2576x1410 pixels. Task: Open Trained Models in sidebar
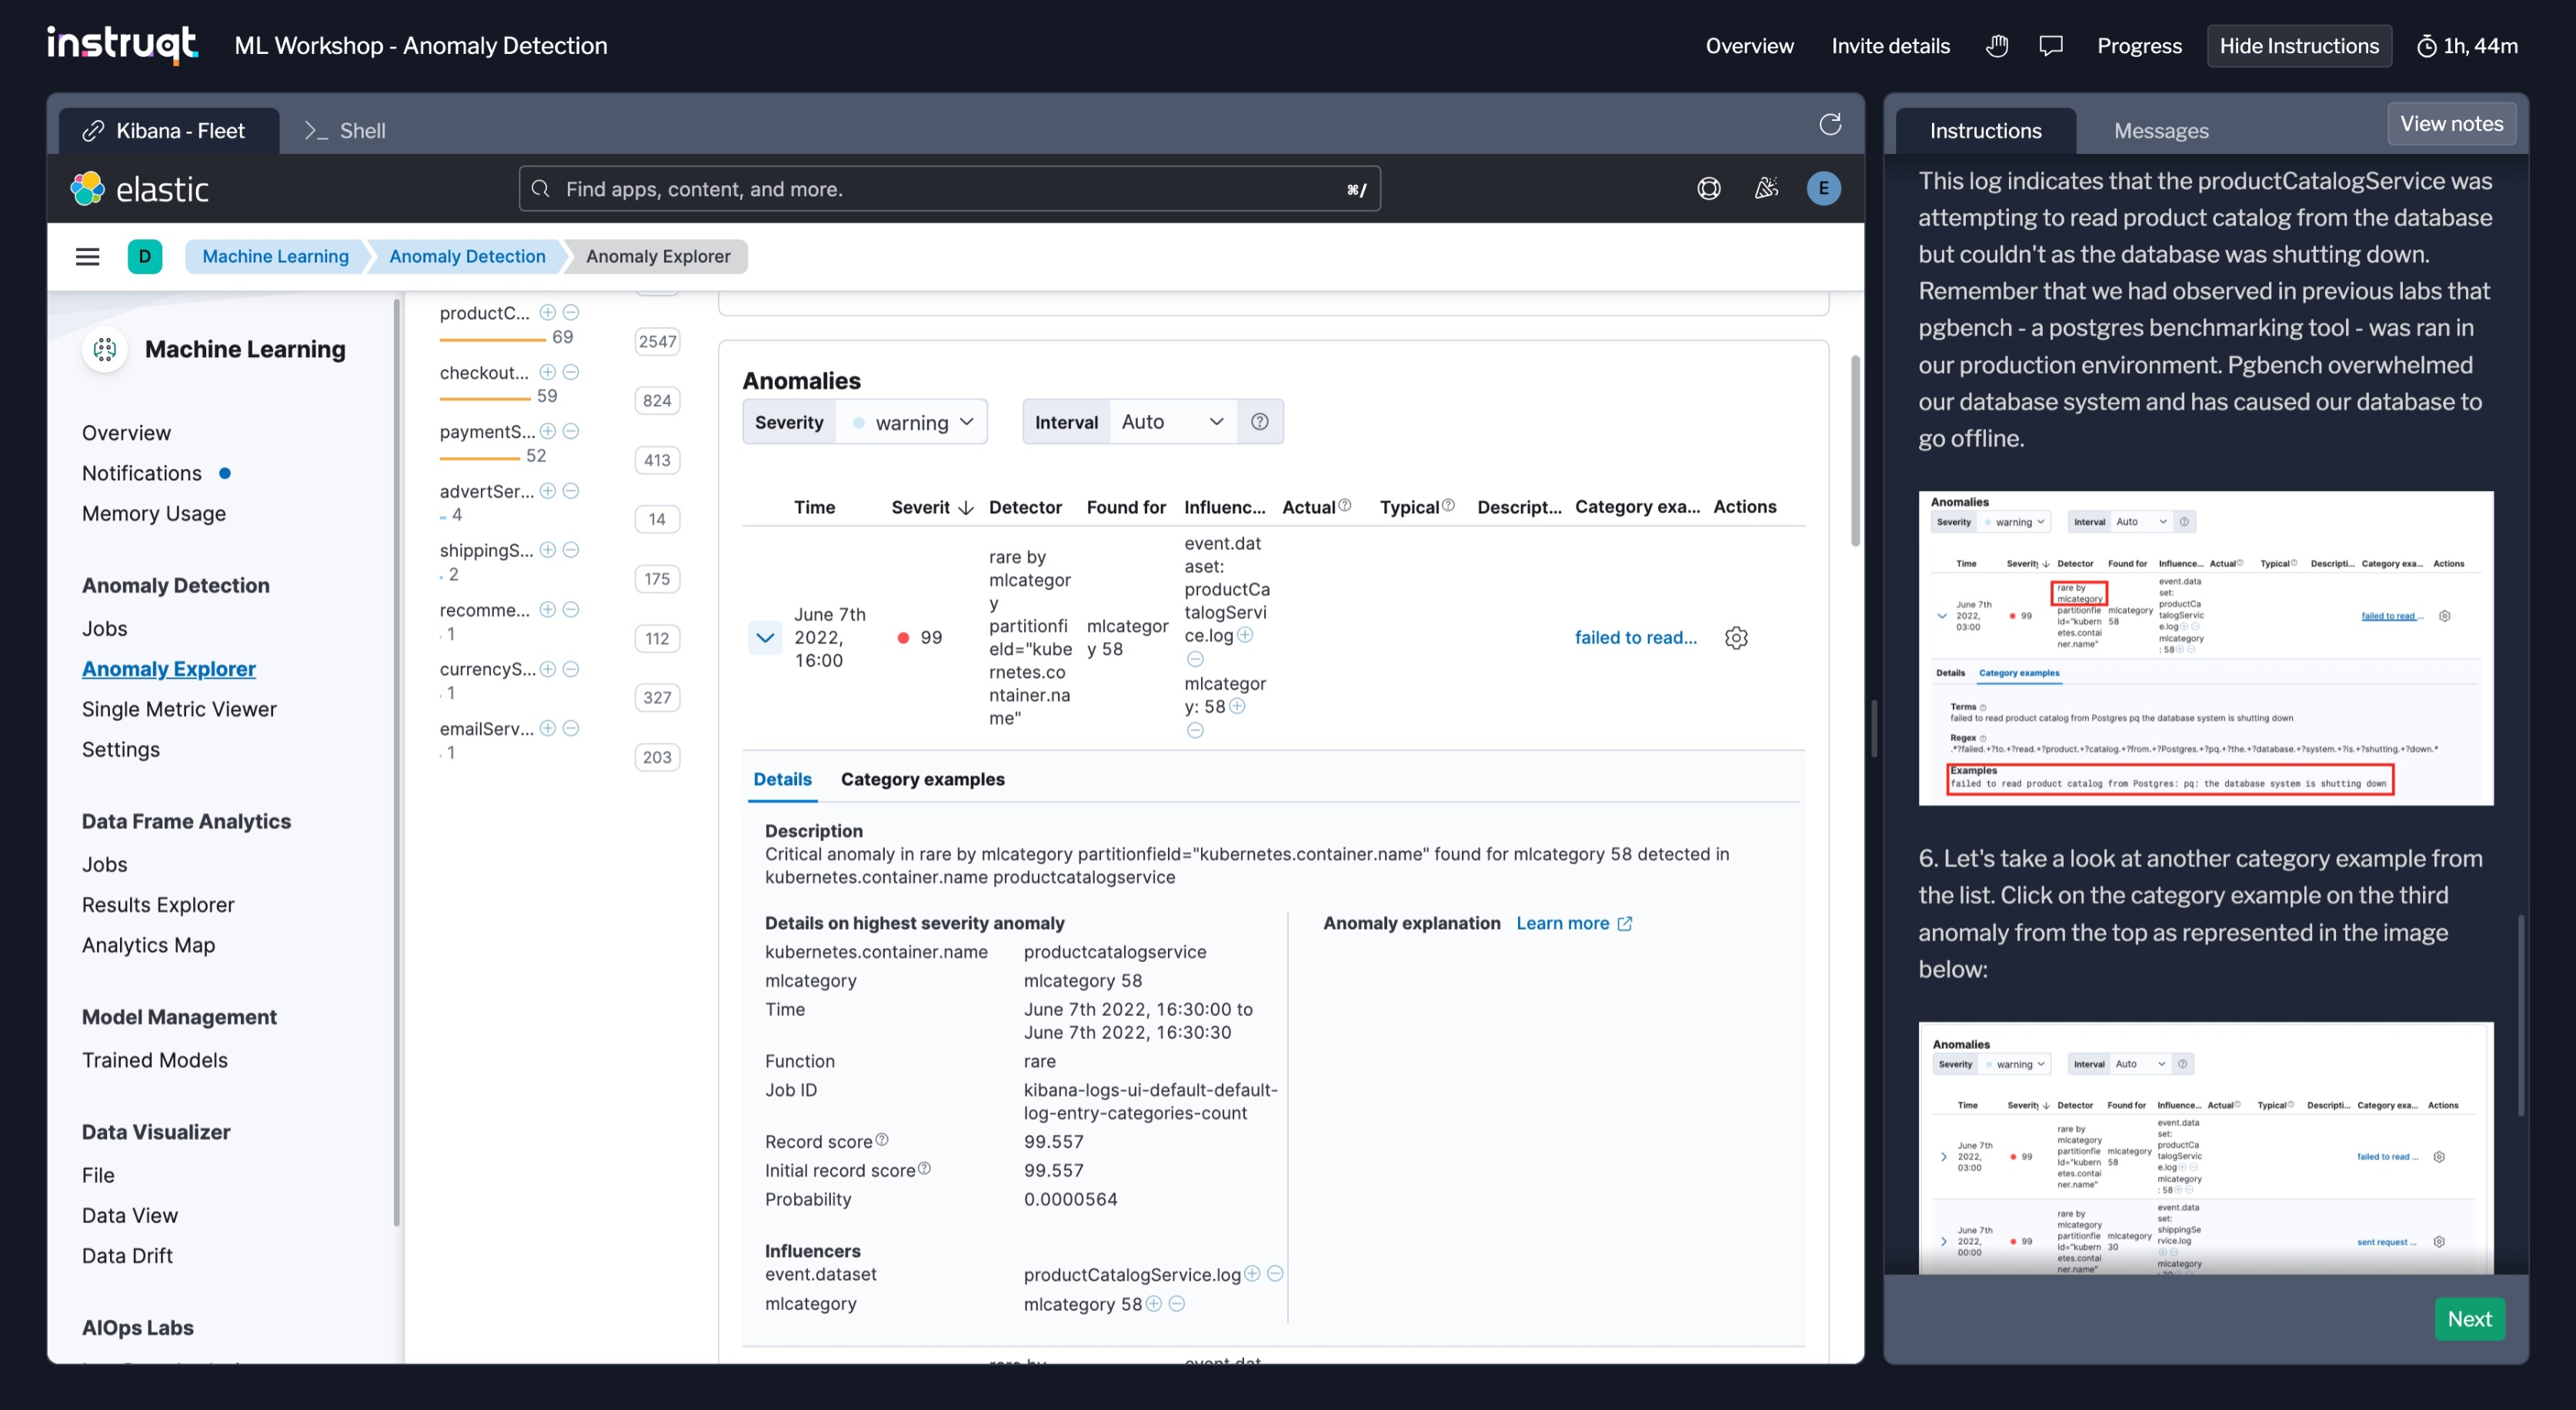coord(154,1060)
